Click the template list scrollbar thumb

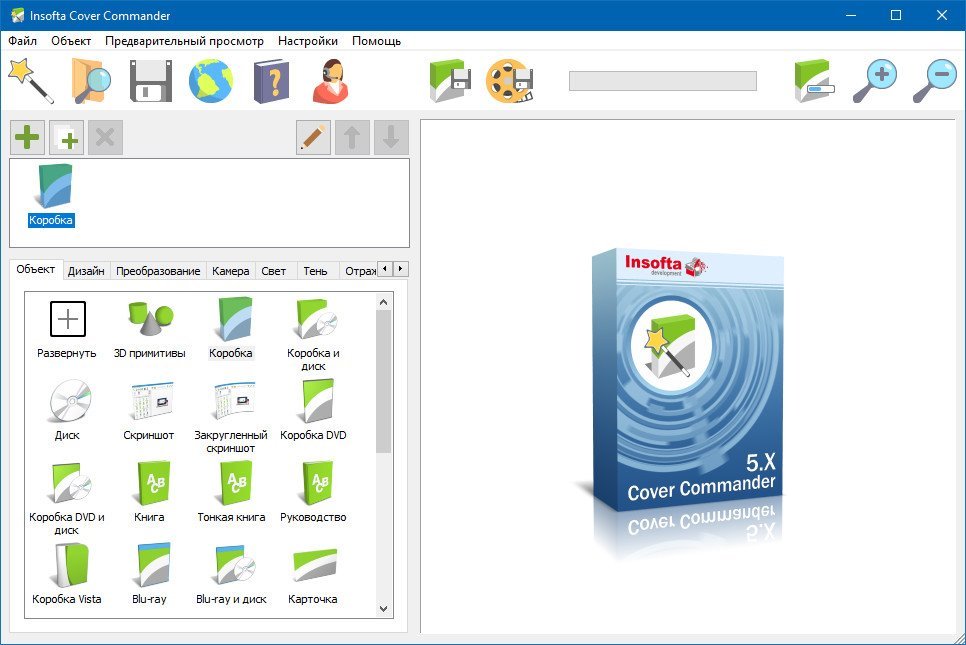tap(383, 382)
